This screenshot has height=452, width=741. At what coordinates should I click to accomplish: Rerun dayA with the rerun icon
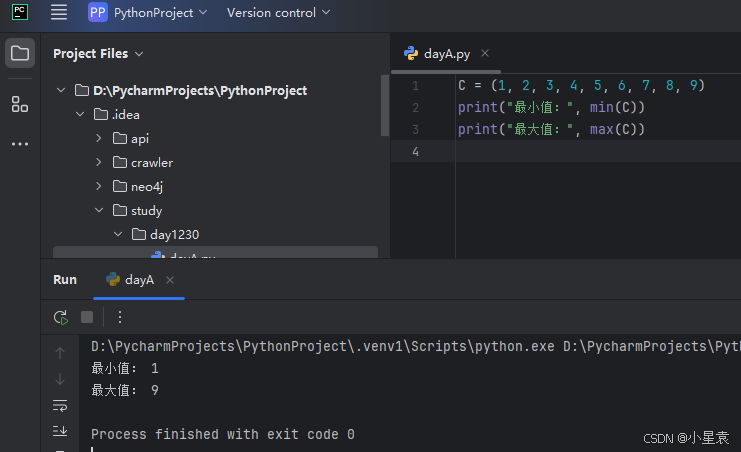pos(60,317)
